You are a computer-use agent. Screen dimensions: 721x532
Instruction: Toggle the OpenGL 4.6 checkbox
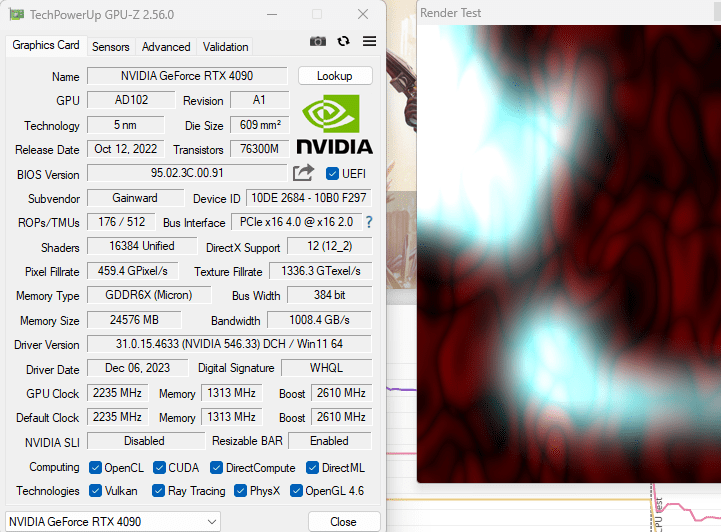(296, 491)
